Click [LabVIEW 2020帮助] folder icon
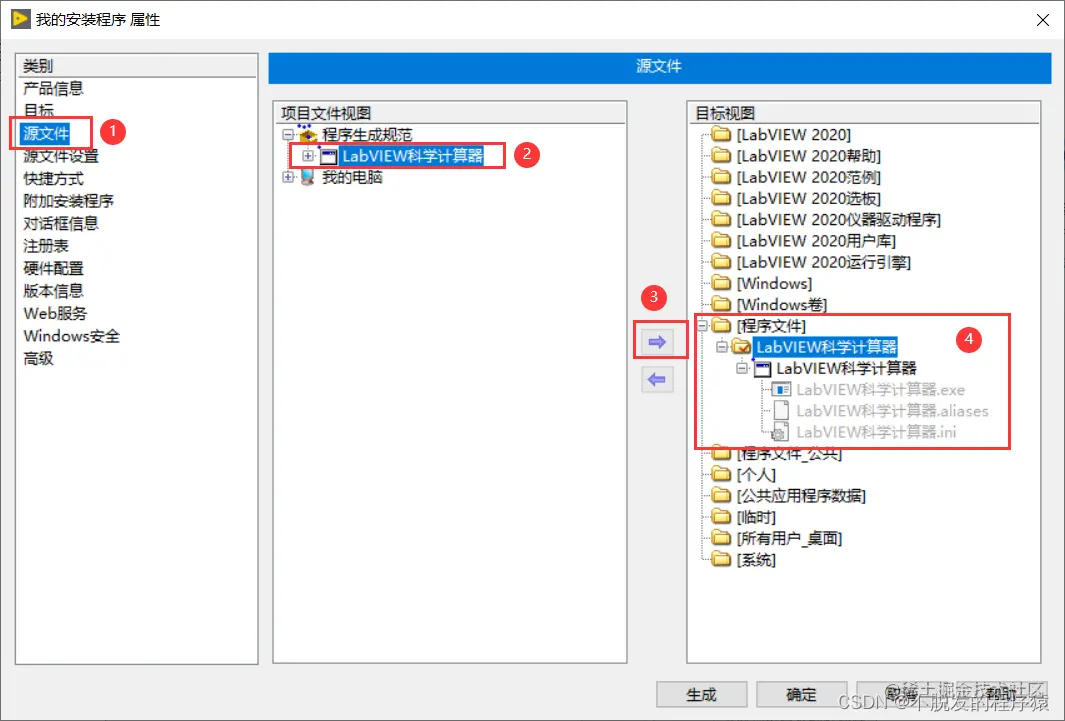Viewport: 1065px width, 721px height. pyautogui.click(x=721, y=155)
